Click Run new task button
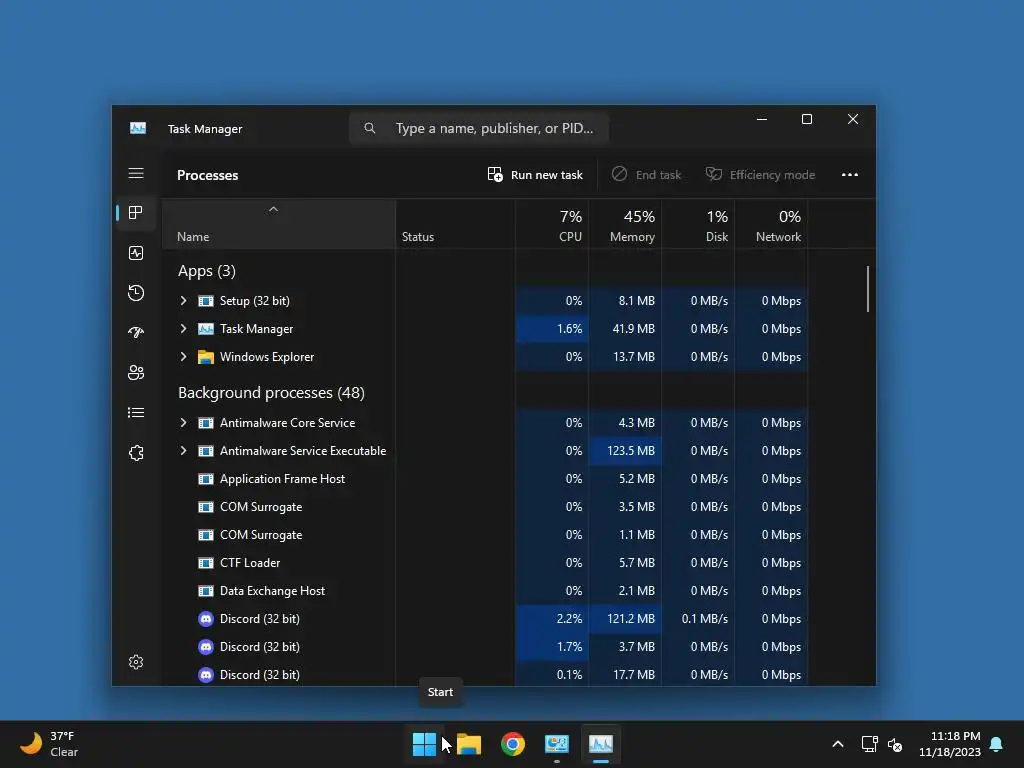Image resolution: width=1024 pixels, height=768 pixels. 535,174
